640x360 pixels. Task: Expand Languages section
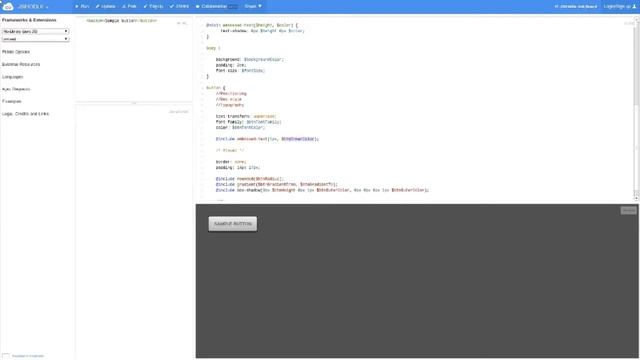[12, 77]
